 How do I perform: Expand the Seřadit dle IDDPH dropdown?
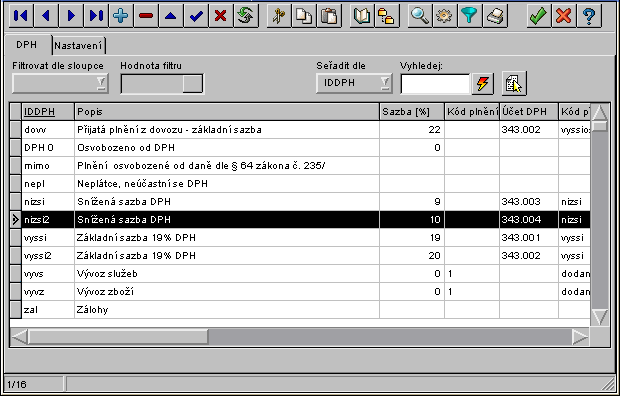[x=354, y=83]
